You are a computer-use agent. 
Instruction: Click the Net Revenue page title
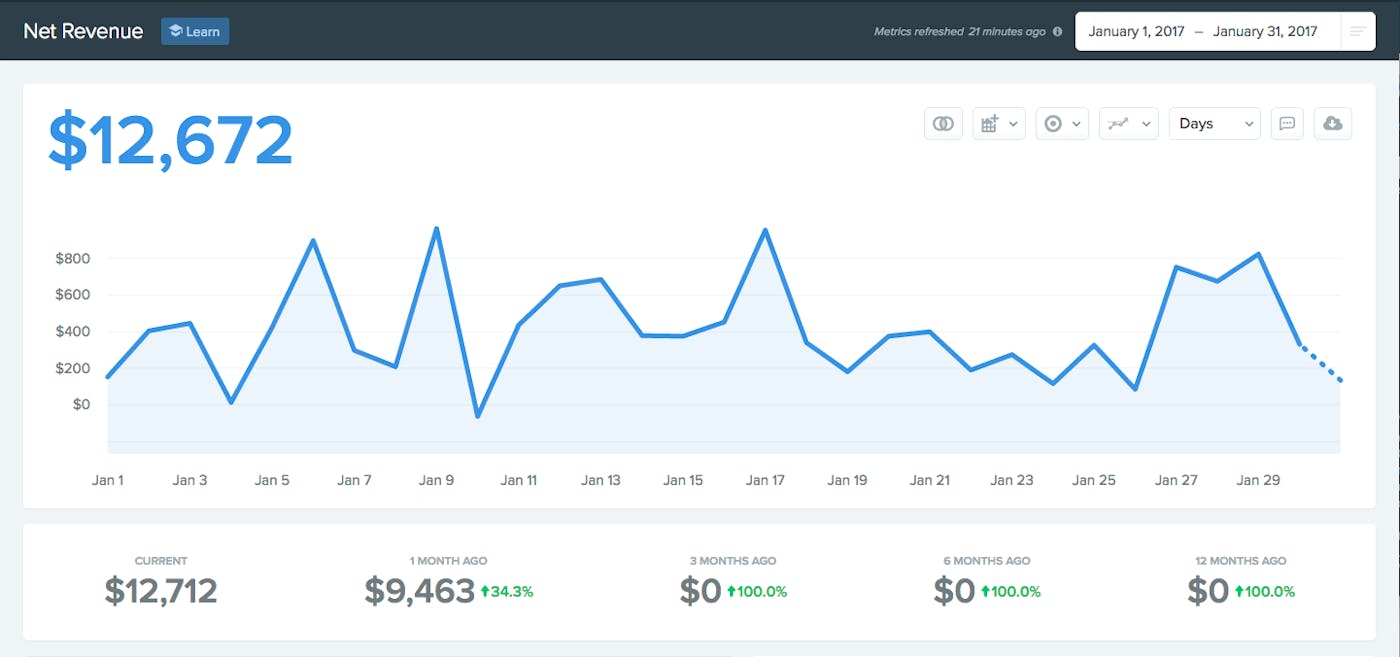83,31
